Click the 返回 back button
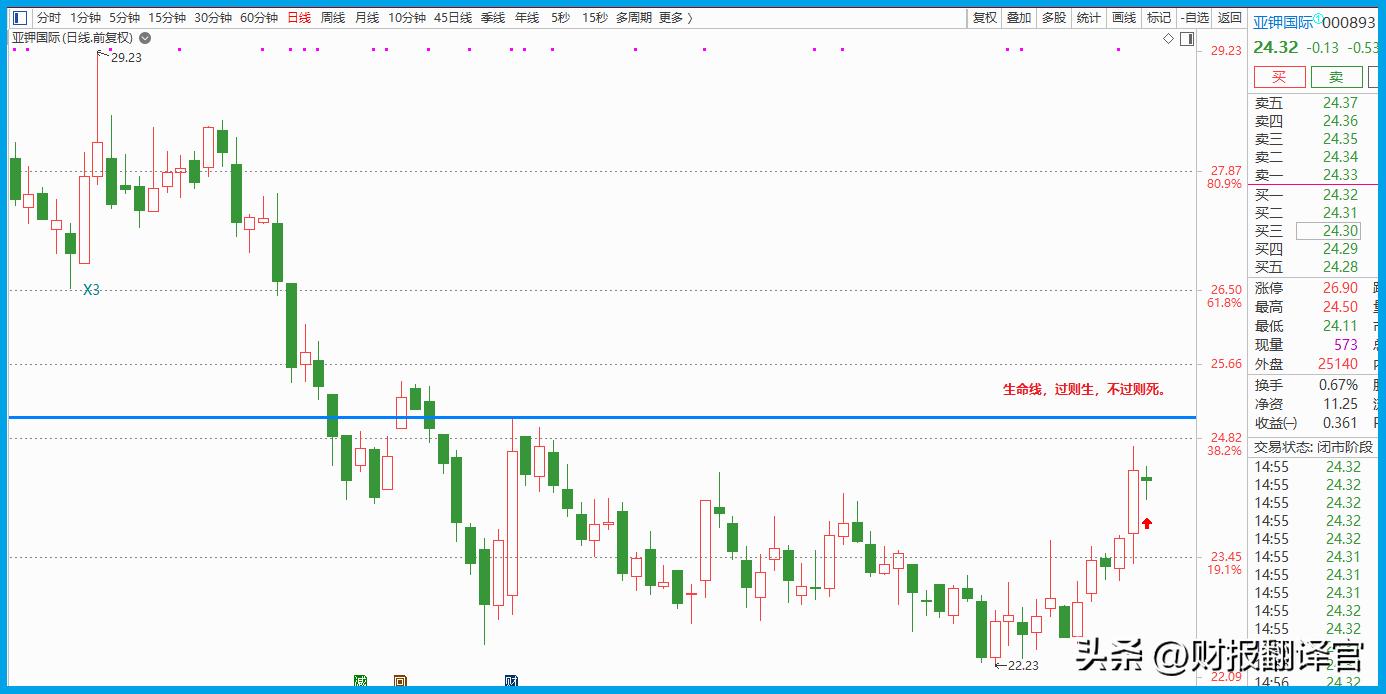 pos(1230,18)
